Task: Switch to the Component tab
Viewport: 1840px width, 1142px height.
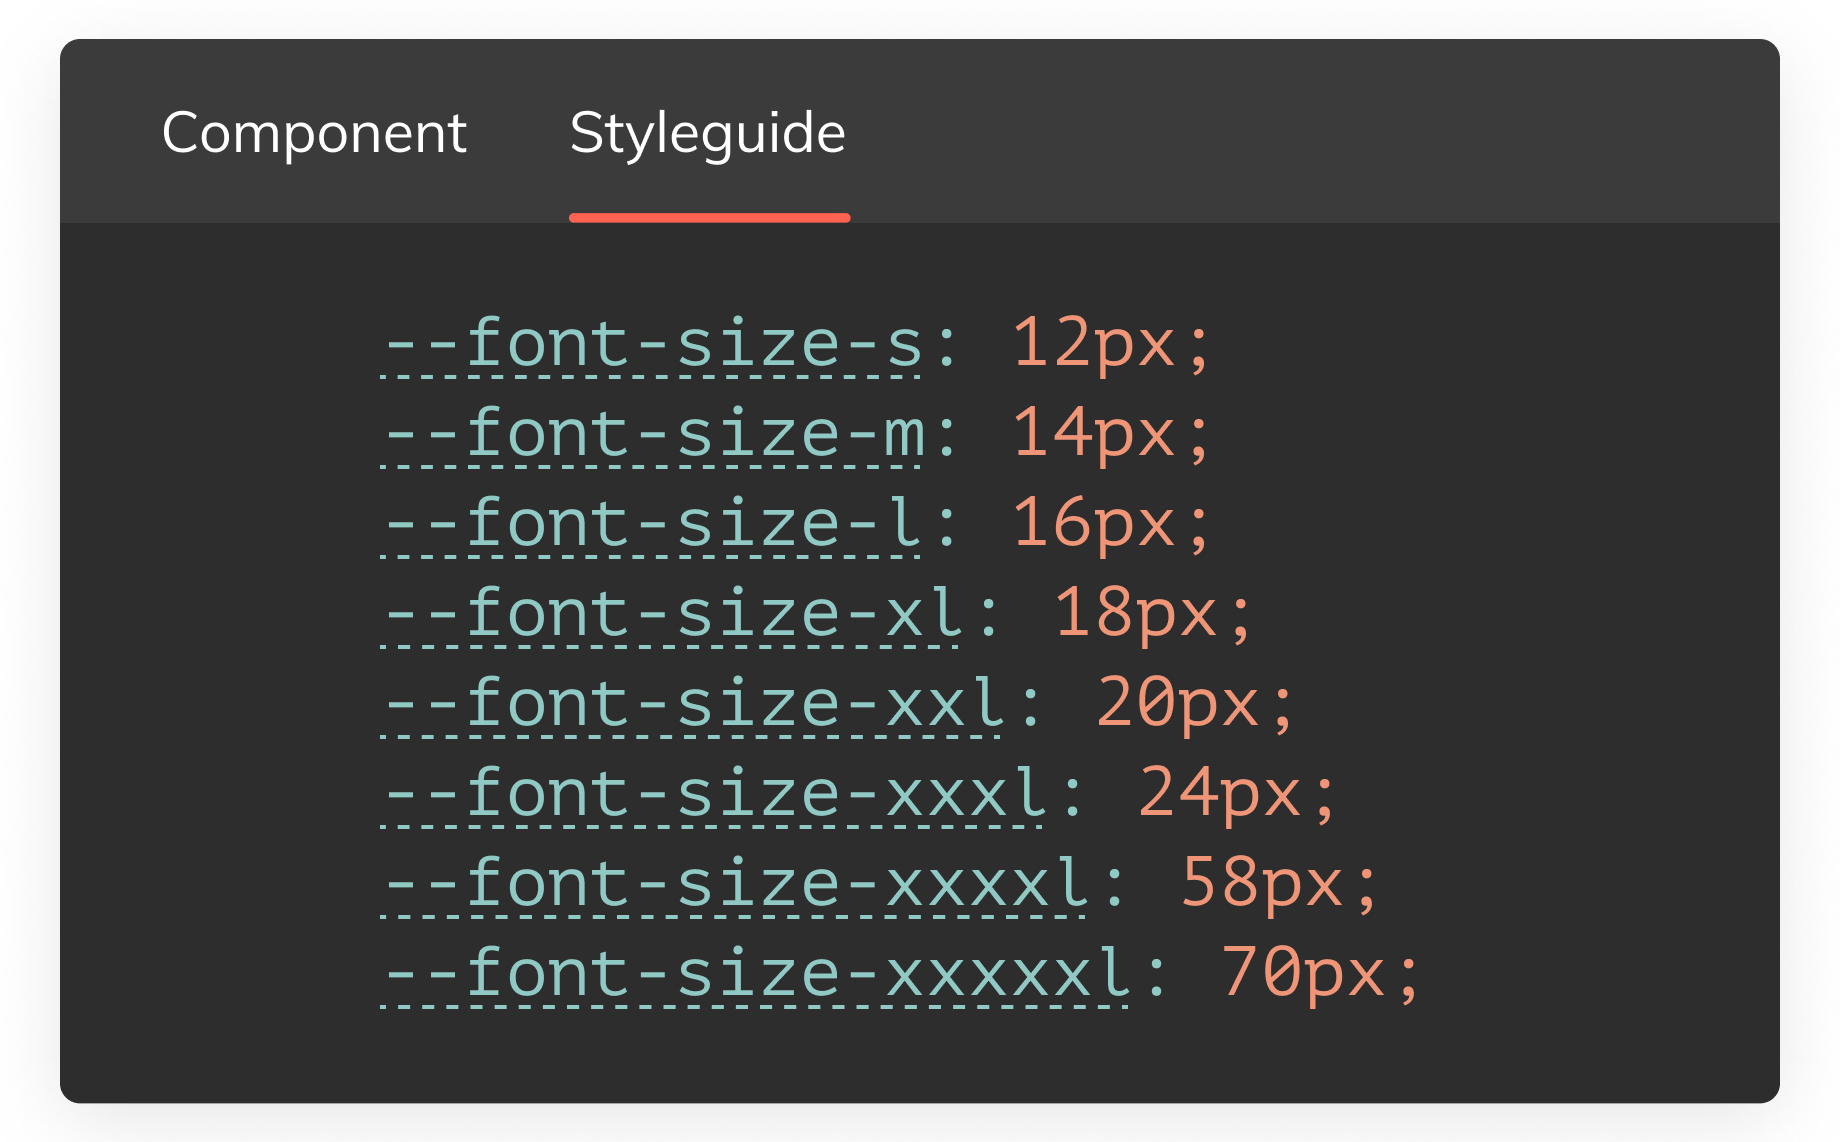Action: (x=314, y=133)
